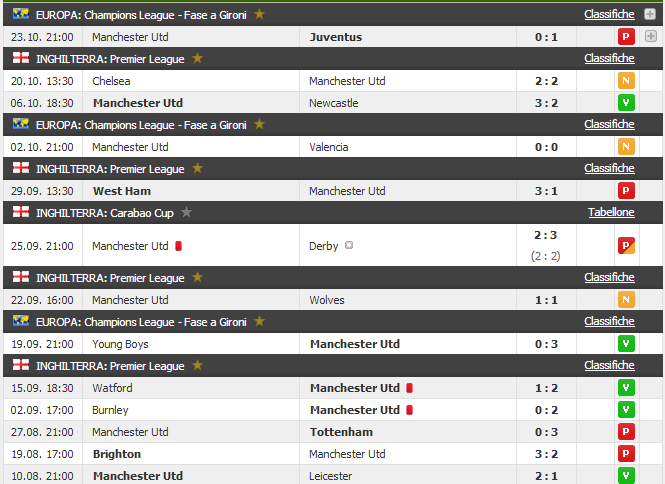Viewport: 665px width, 484px height.
Task: Toggle star for first Premier League header
Action: pyautogui.click(x=197, y=58)
